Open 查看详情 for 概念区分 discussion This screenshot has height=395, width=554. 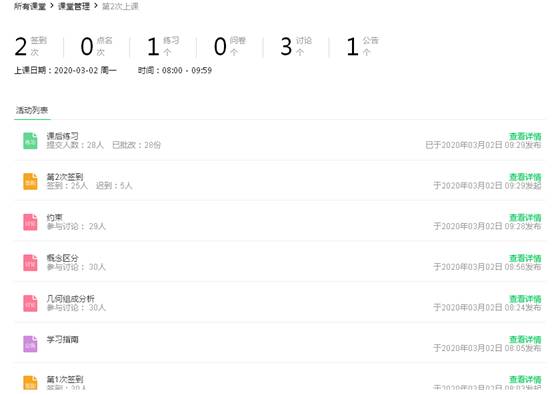(525, 258)
